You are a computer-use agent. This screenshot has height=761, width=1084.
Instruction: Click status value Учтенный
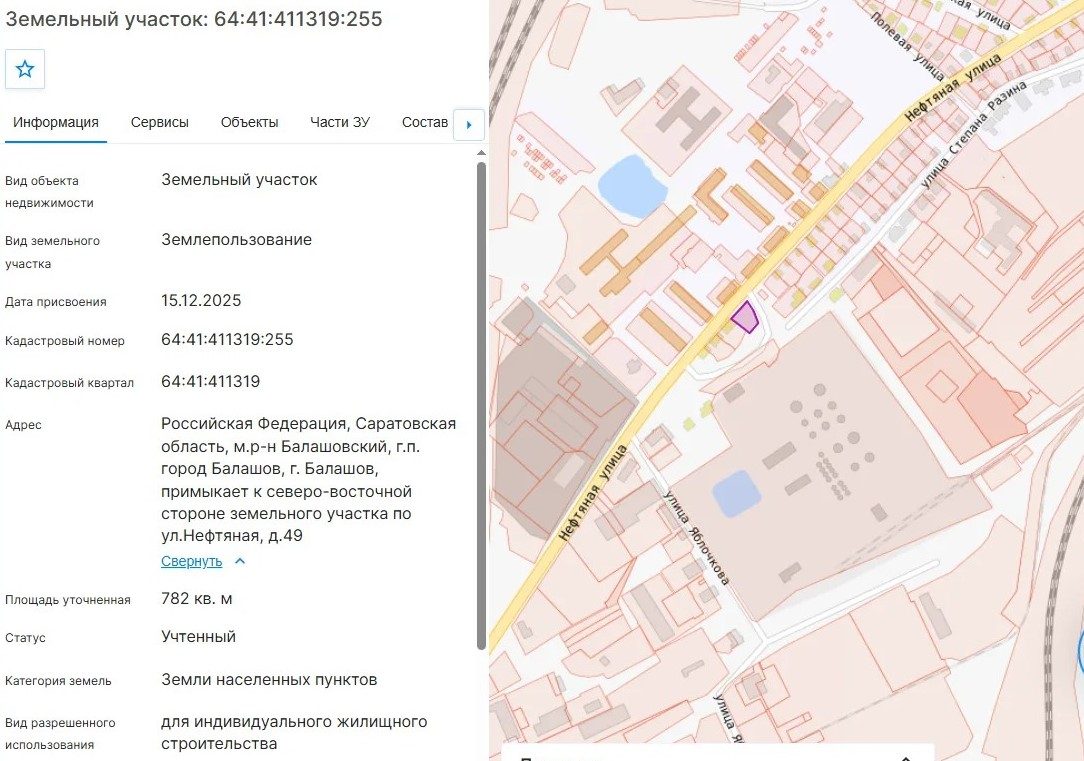pyautogui.click(x=198, y=637)
